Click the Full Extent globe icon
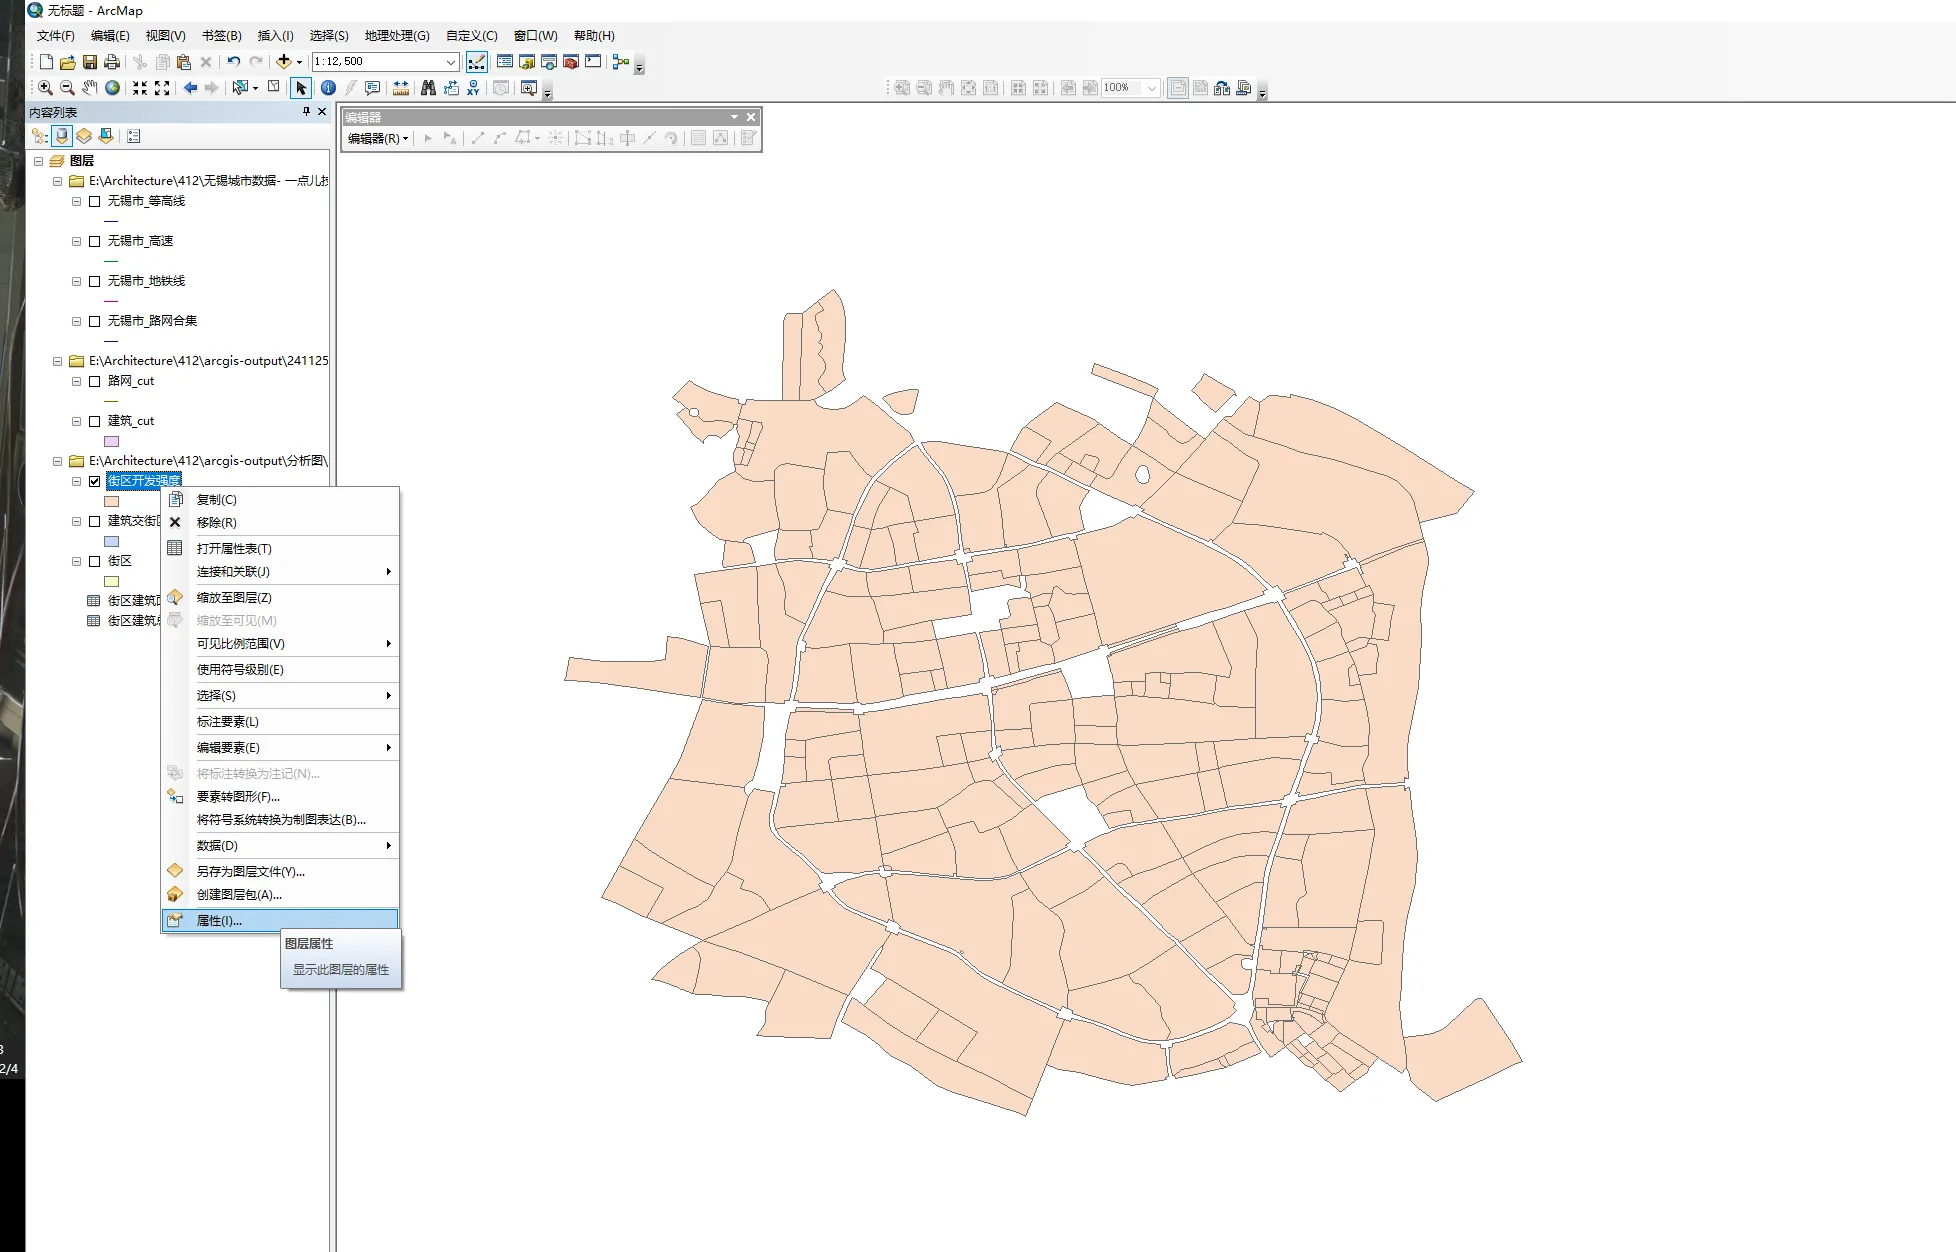The height and width of the screenshot is (1252, 1956). pyautogui.click(x=113, y=88)
